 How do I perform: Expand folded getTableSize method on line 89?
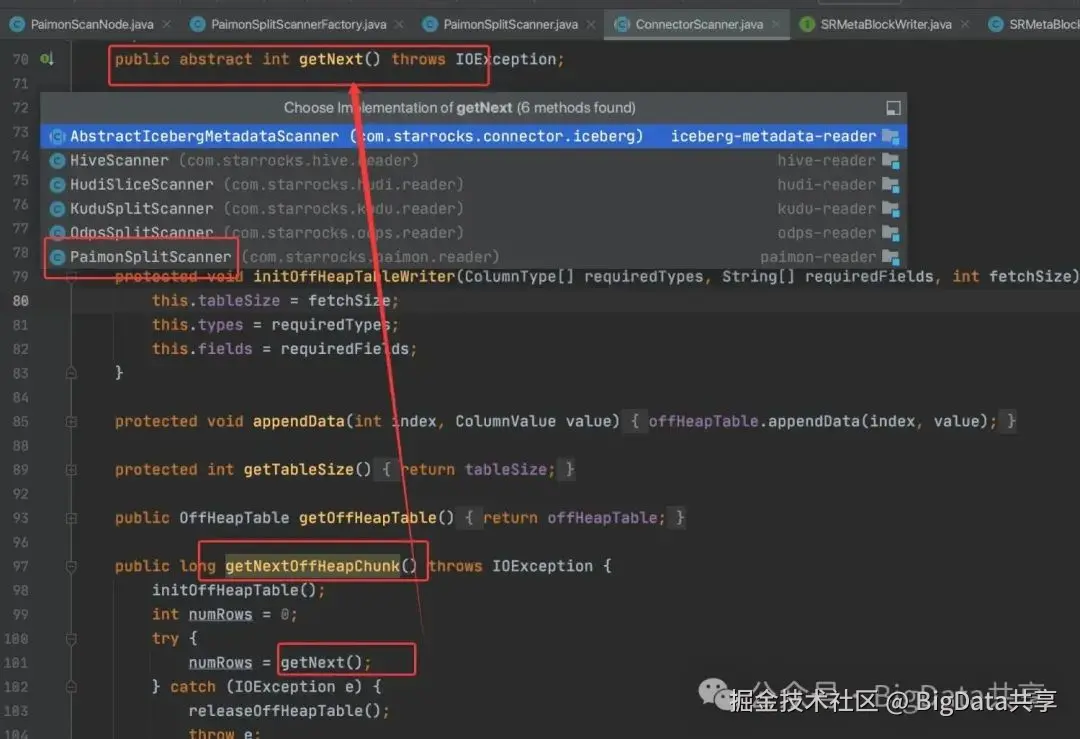coord(71,469)
